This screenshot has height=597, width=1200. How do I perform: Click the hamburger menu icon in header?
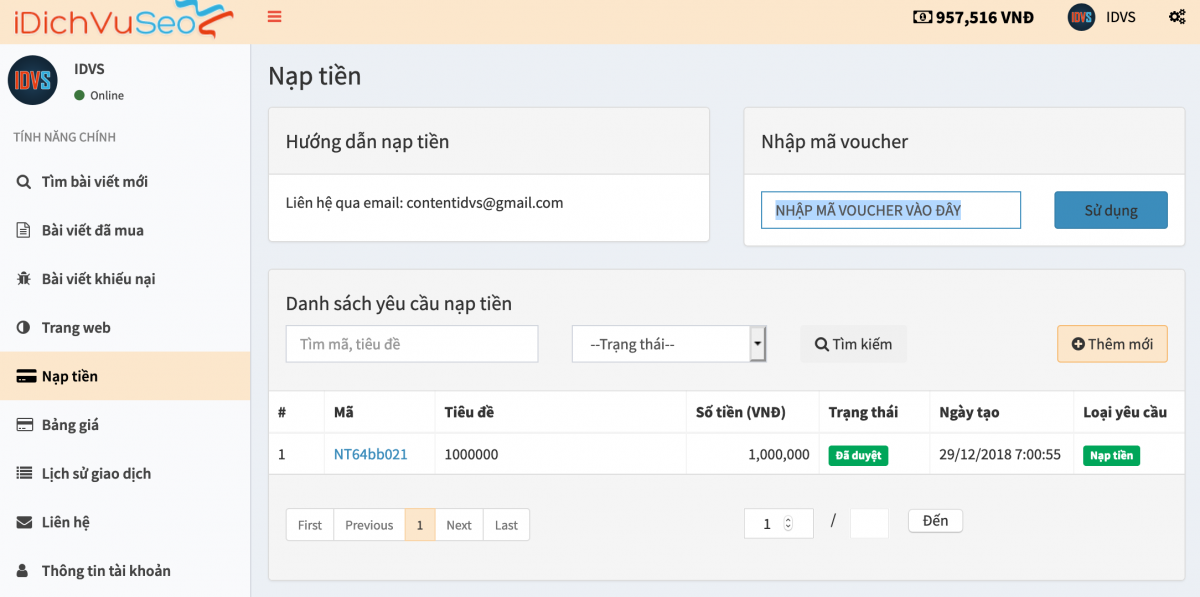pyautogui.click(x=275, y=17)
